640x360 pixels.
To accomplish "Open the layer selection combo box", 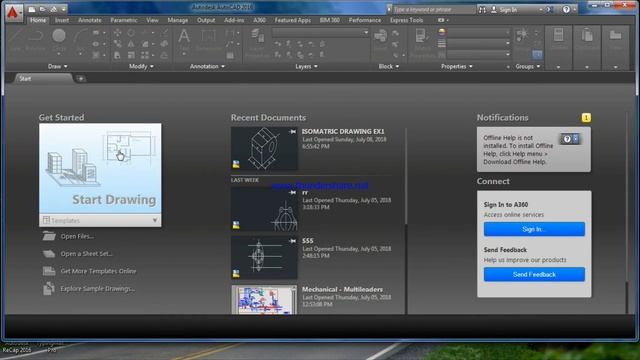I will pyautogui.click(x=320, y=32).
